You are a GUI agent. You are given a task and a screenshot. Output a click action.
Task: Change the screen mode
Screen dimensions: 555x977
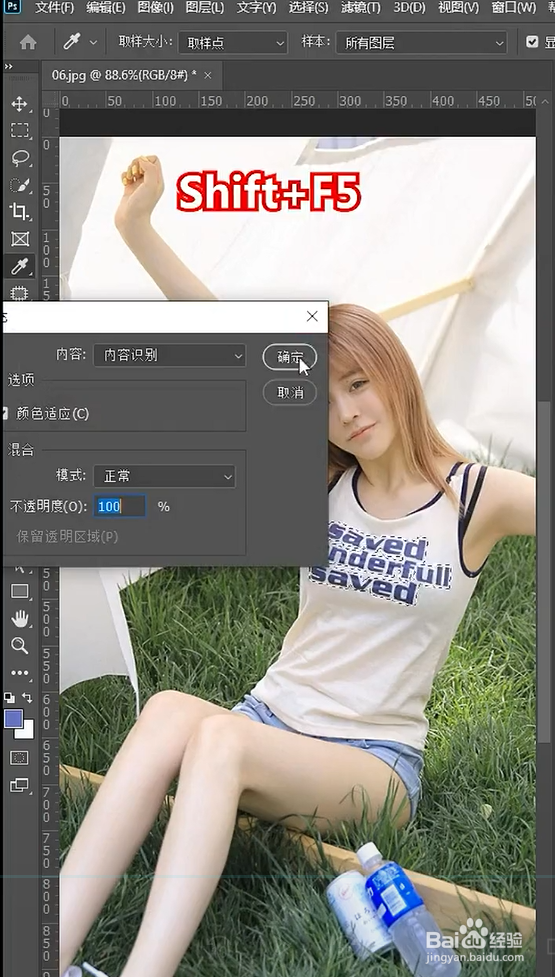[x=19, y=786]
